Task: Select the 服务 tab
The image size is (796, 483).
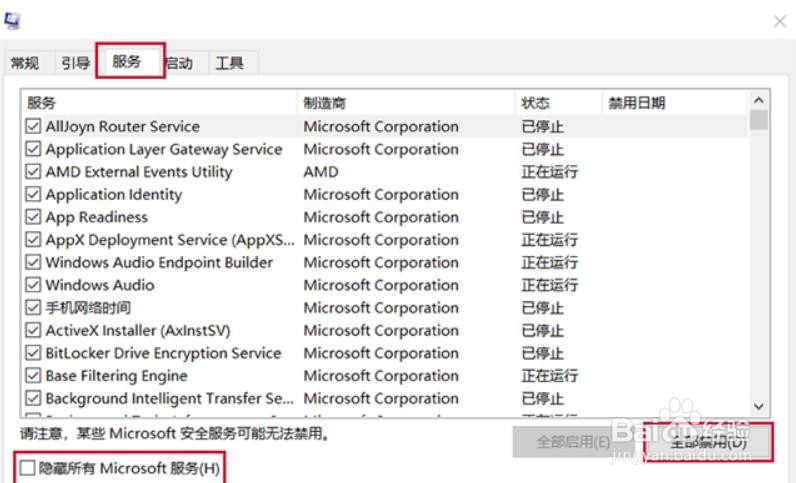Action: click(x=128, y=61)
